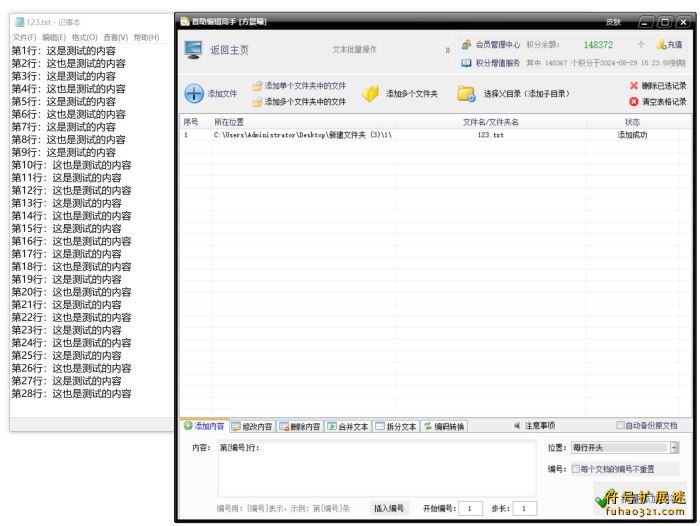
Task: Switch to the 合并文本 tab
Action: (x=348, y=426)
